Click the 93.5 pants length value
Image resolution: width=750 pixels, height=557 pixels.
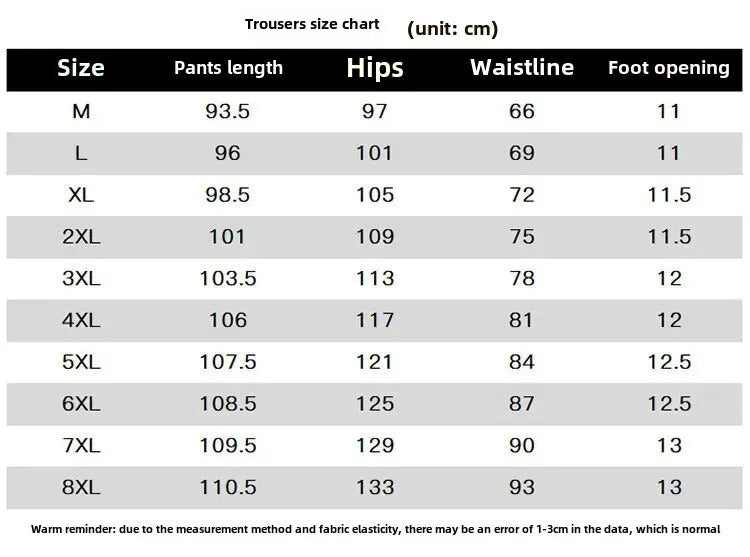coord(228,111)
